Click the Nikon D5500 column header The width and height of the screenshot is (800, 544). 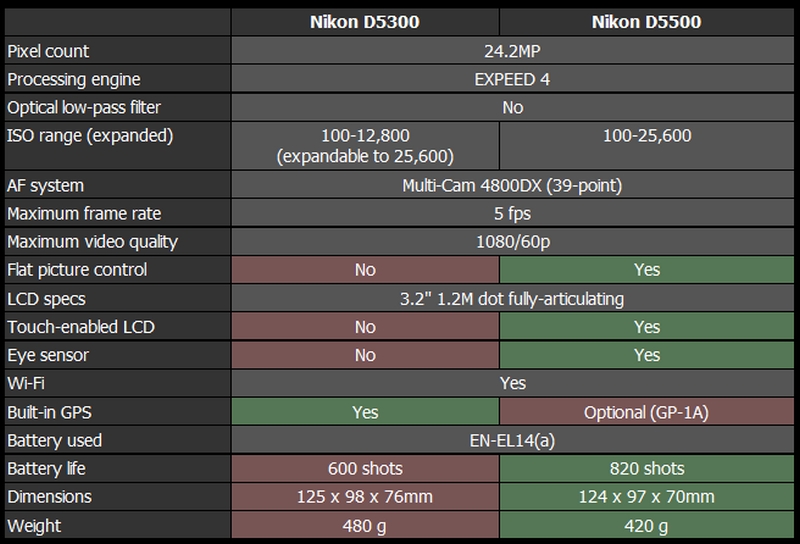[647, 22]
